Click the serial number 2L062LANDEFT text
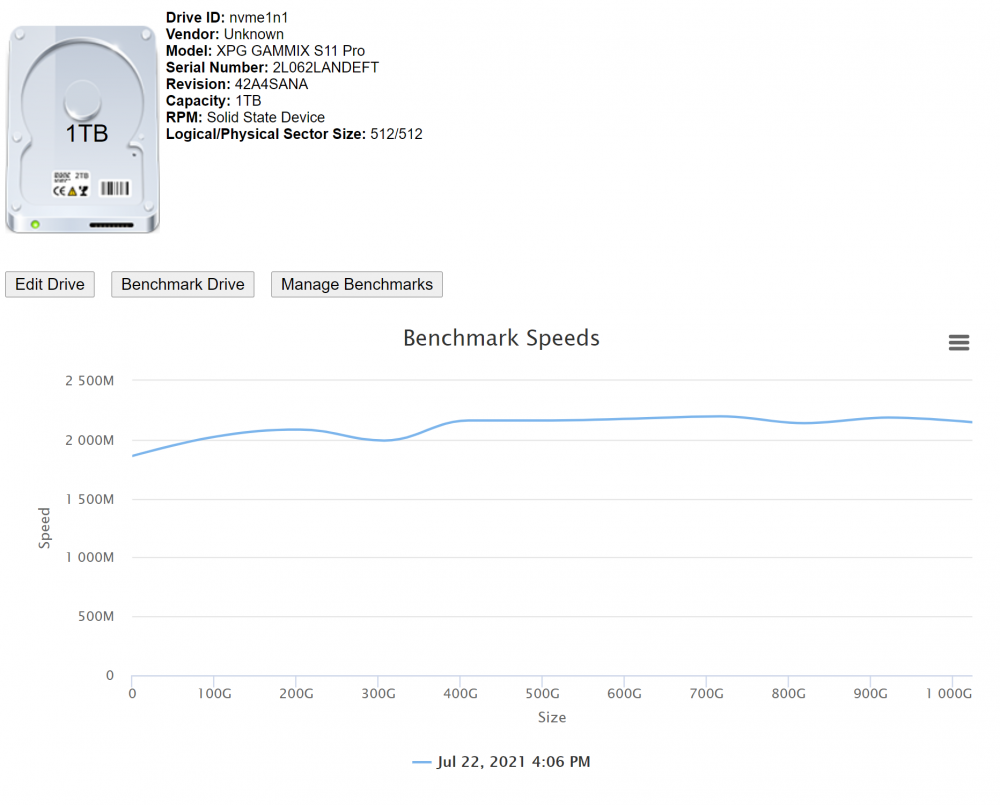 326,68
